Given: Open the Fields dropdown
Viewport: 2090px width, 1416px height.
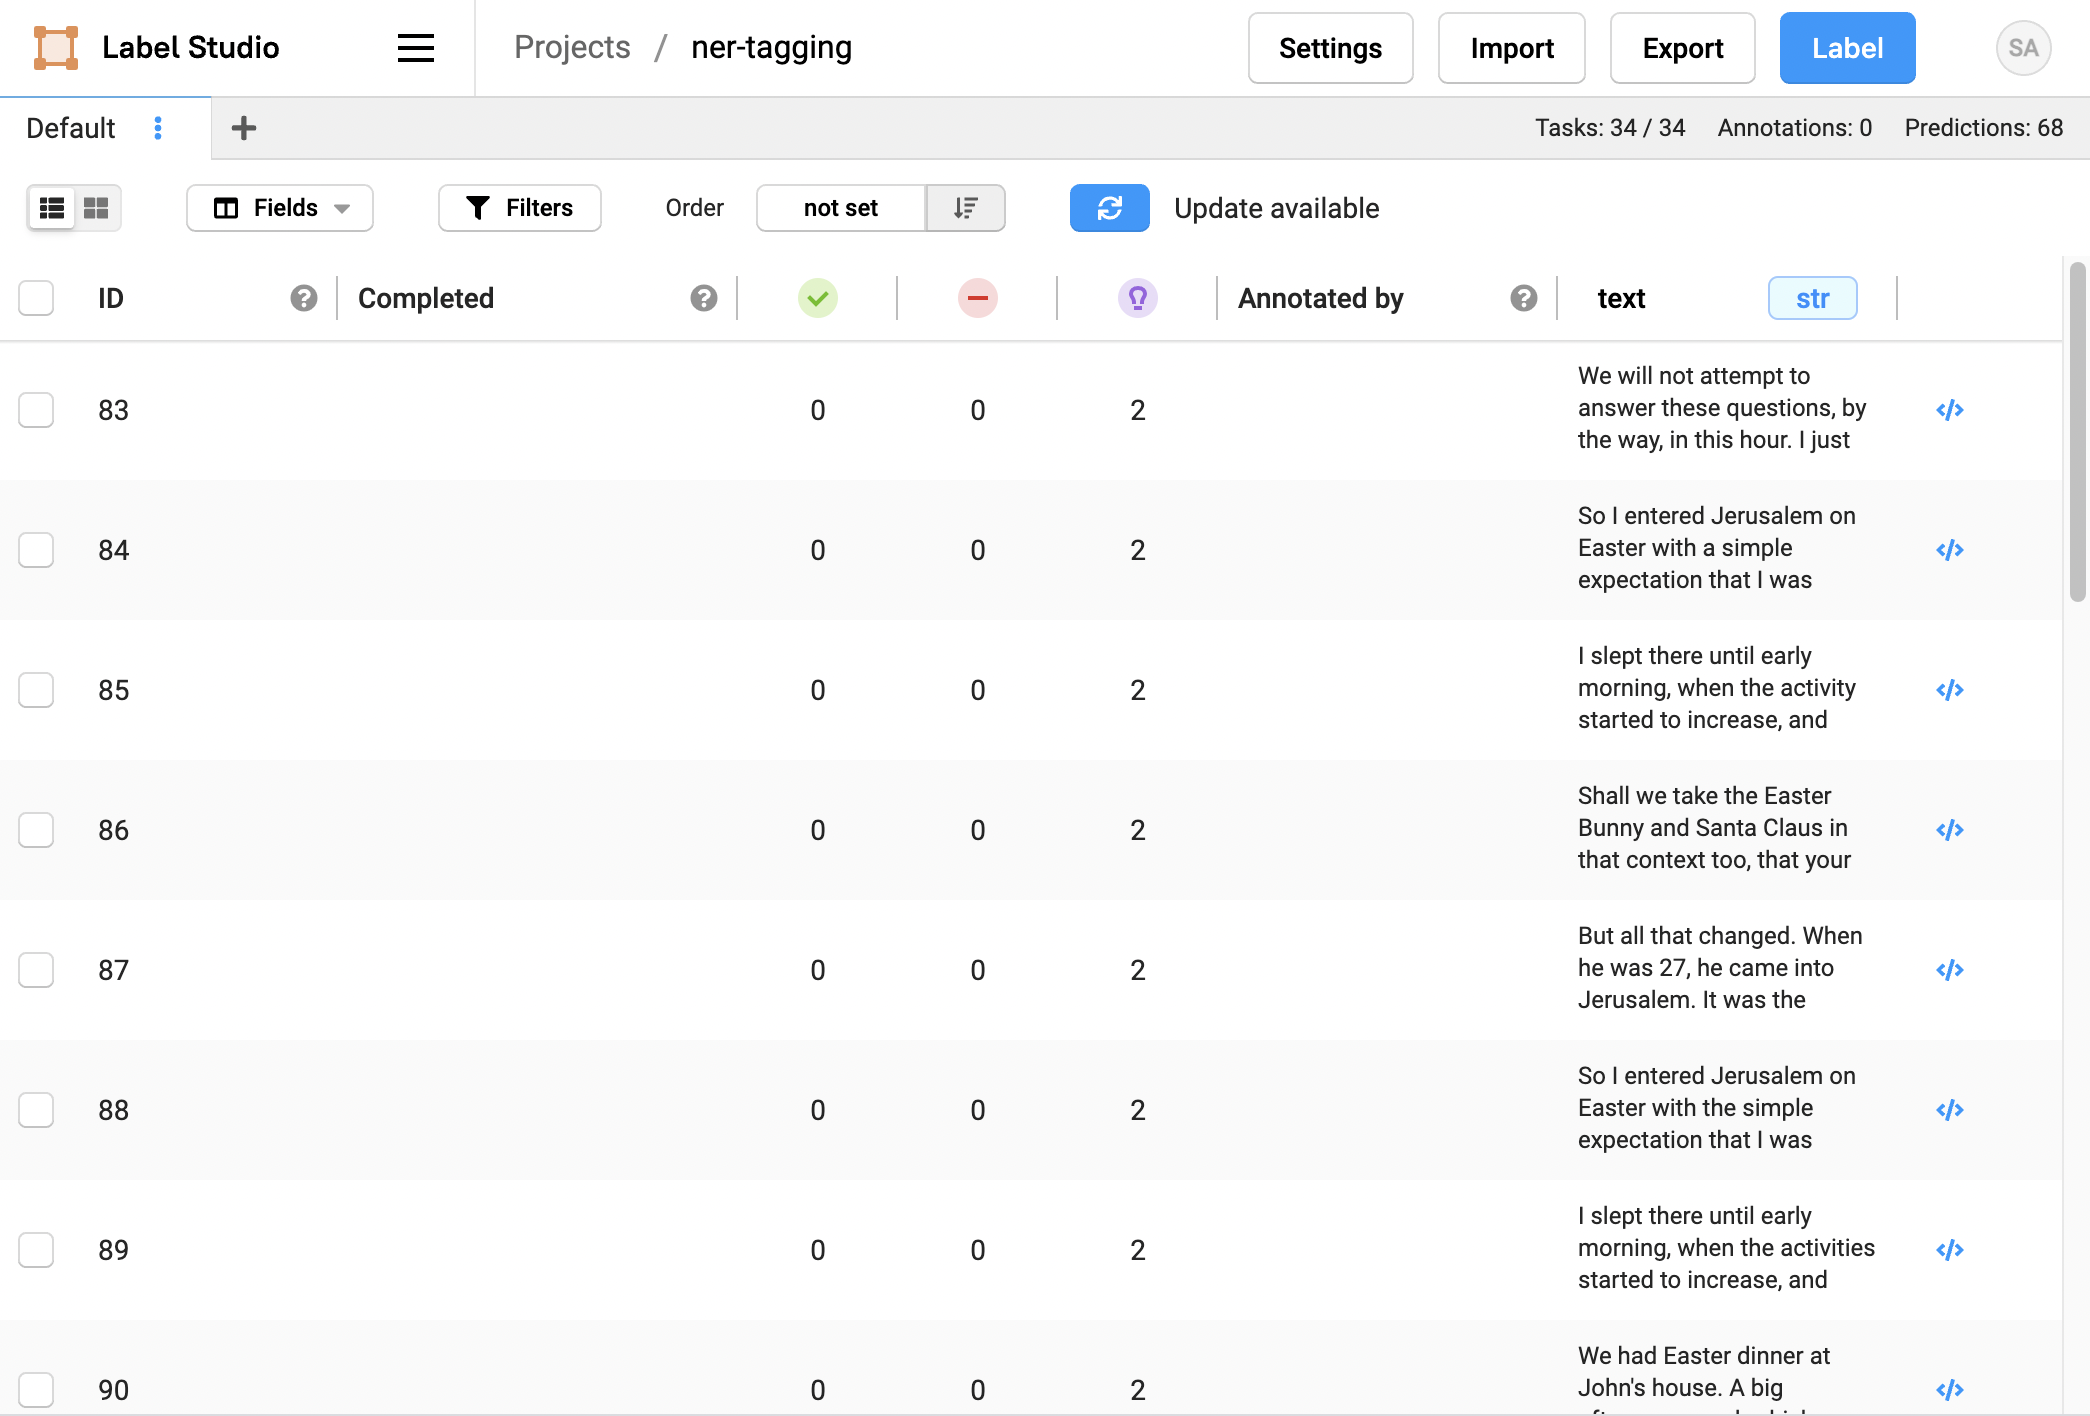Looking at the screenshot, I should pyautogui.click(x=279, y=208).
